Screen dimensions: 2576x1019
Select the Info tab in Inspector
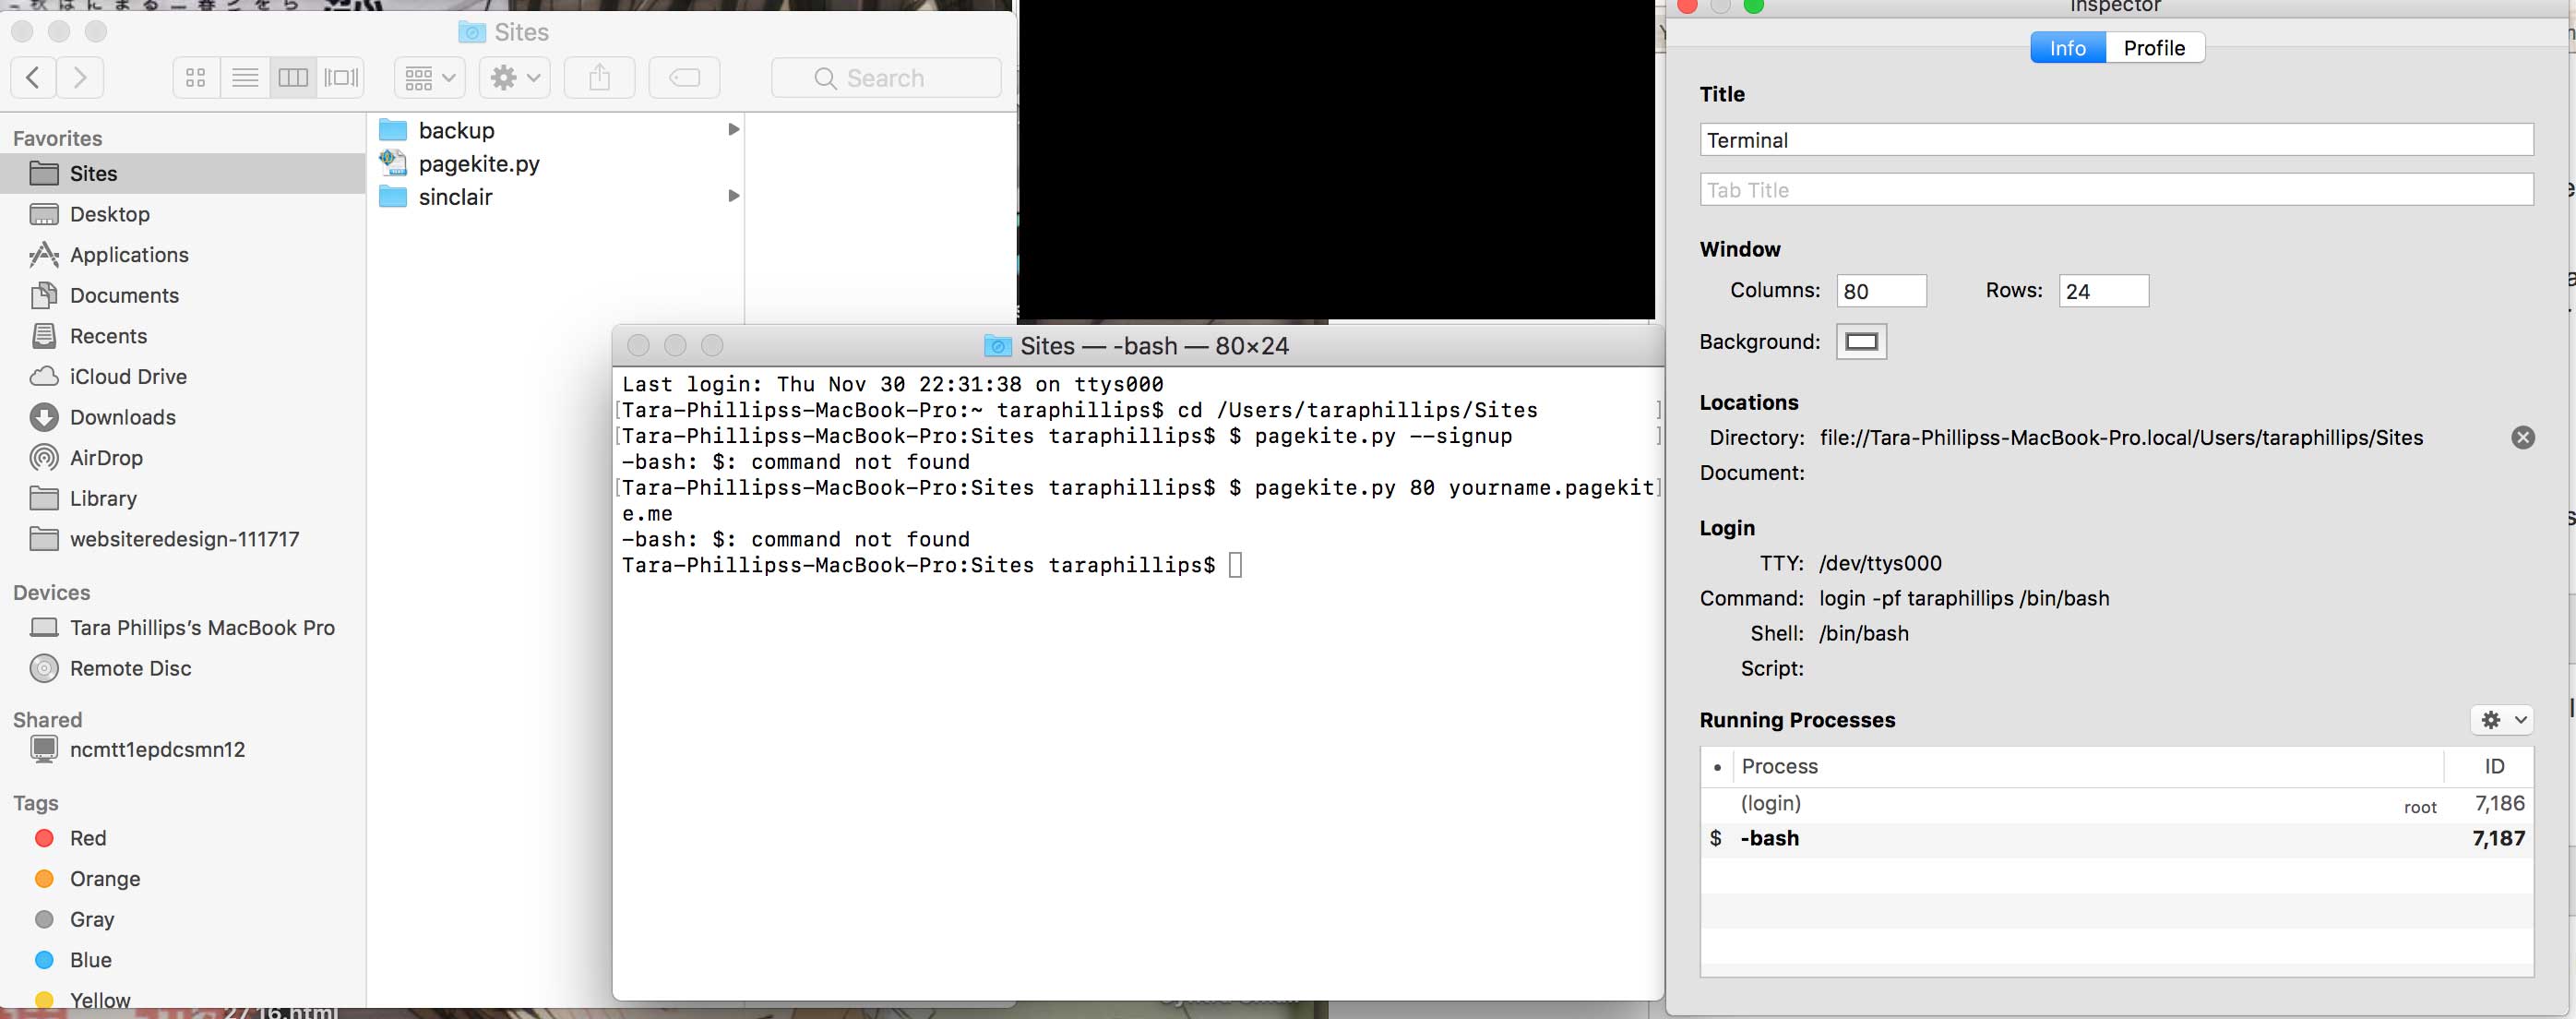(2067, 48)
